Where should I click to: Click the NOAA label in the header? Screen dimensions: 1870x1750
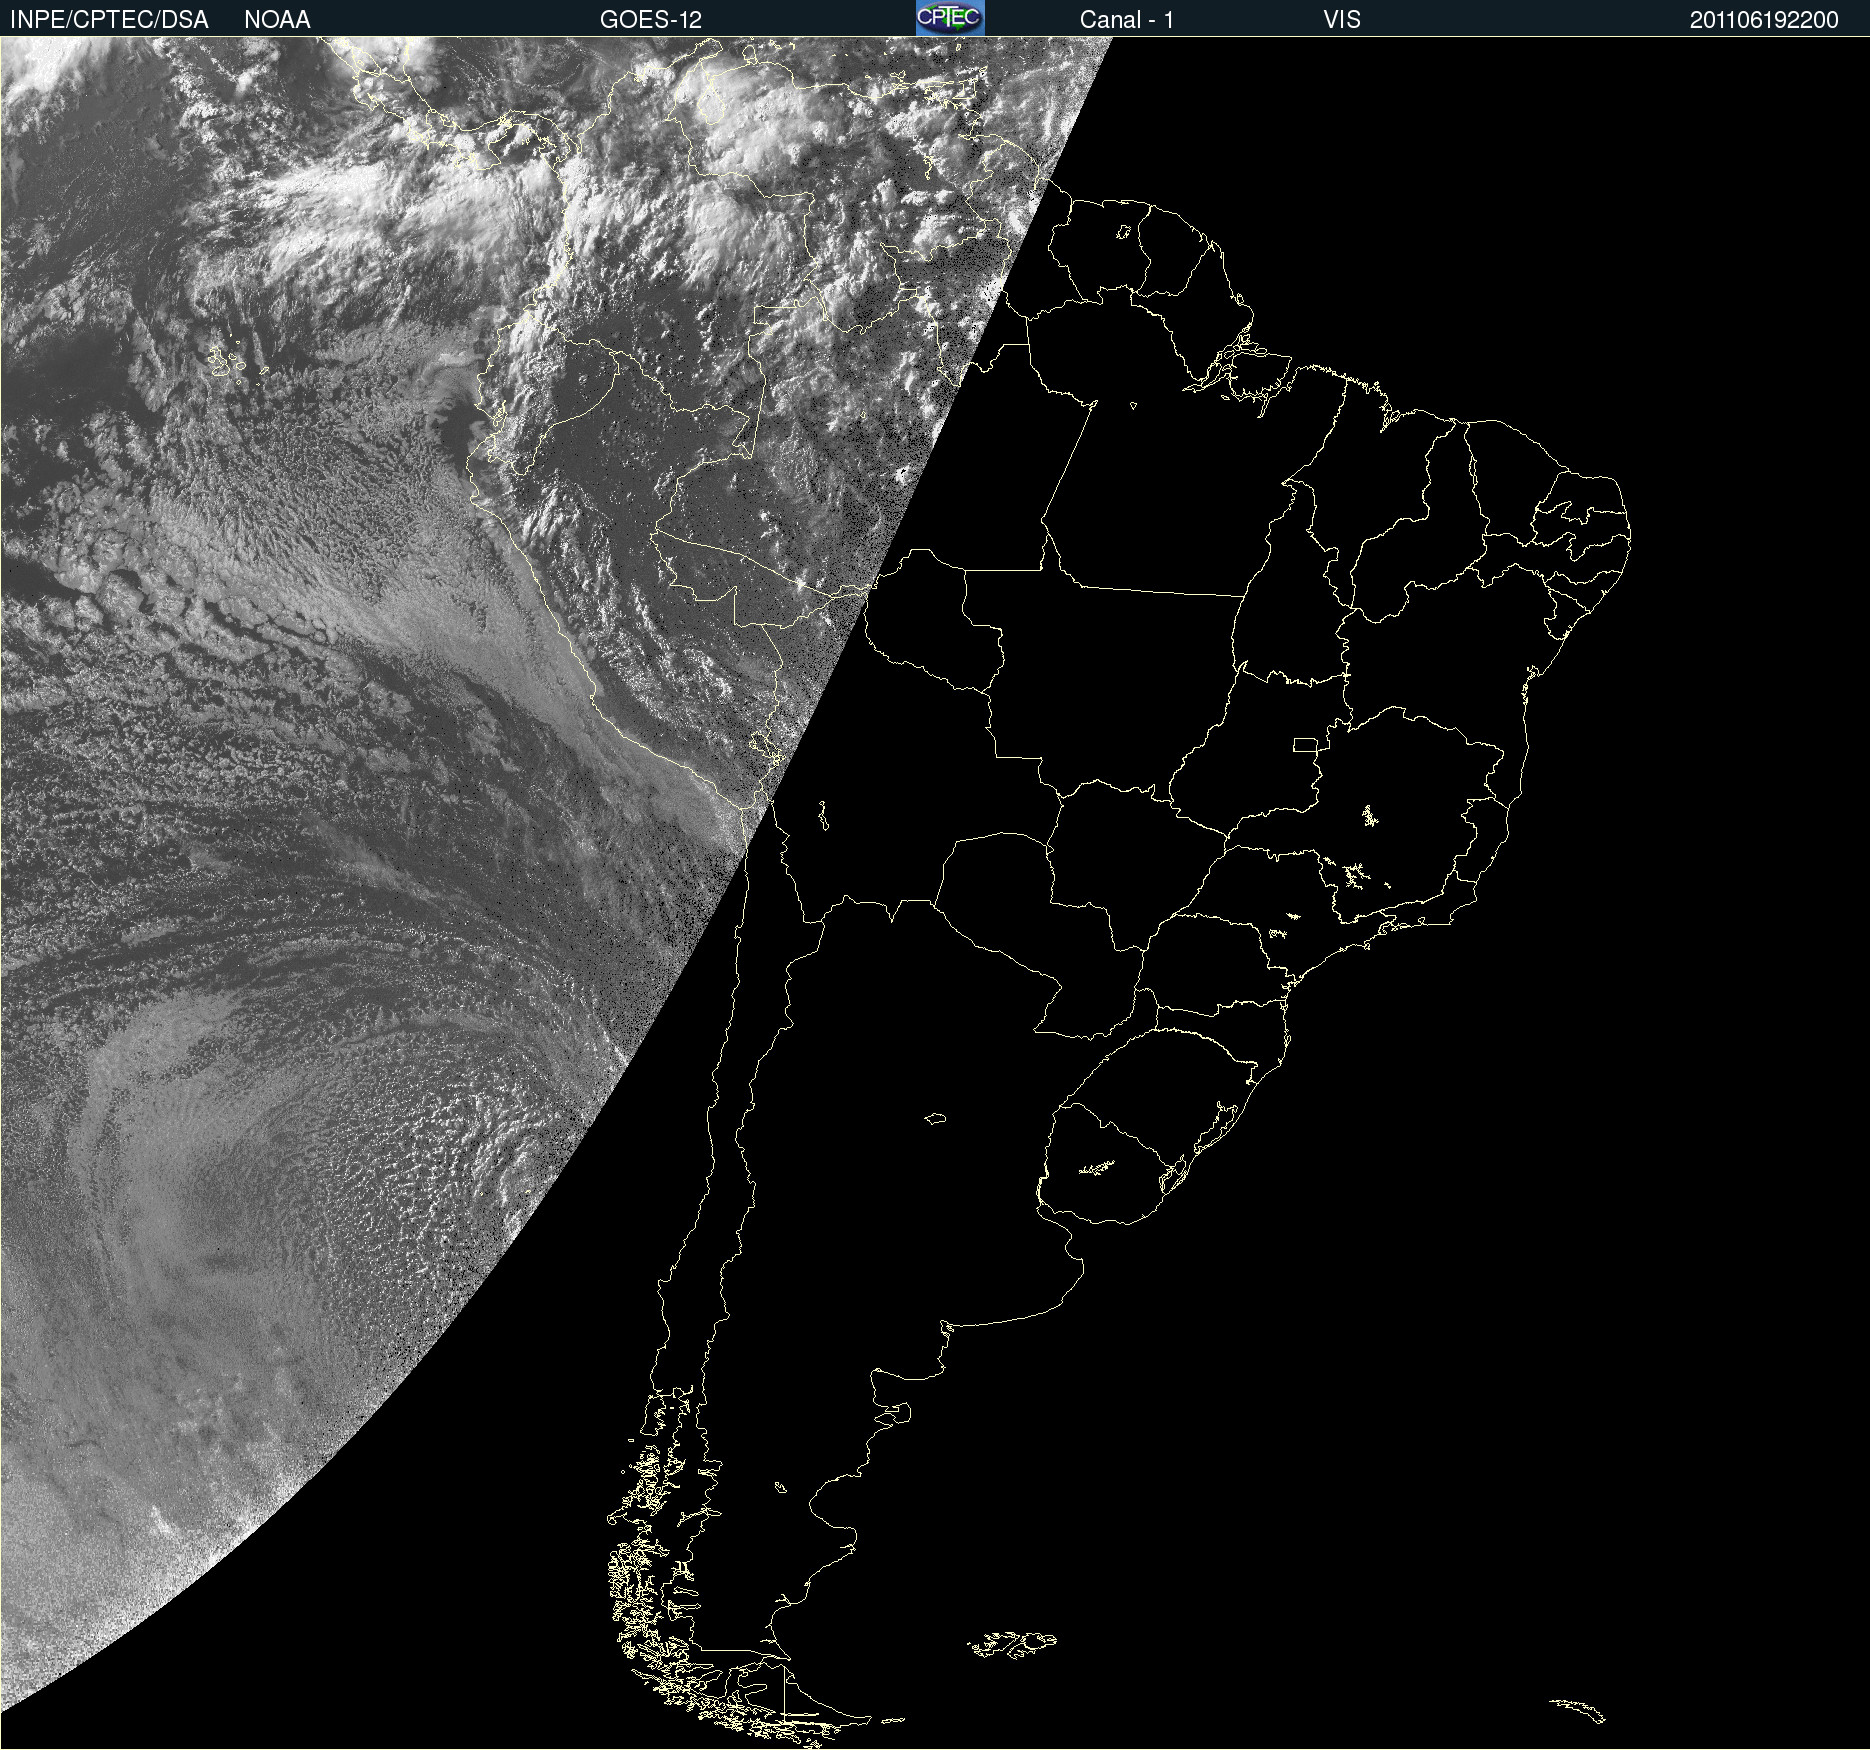tap(277, 19)
